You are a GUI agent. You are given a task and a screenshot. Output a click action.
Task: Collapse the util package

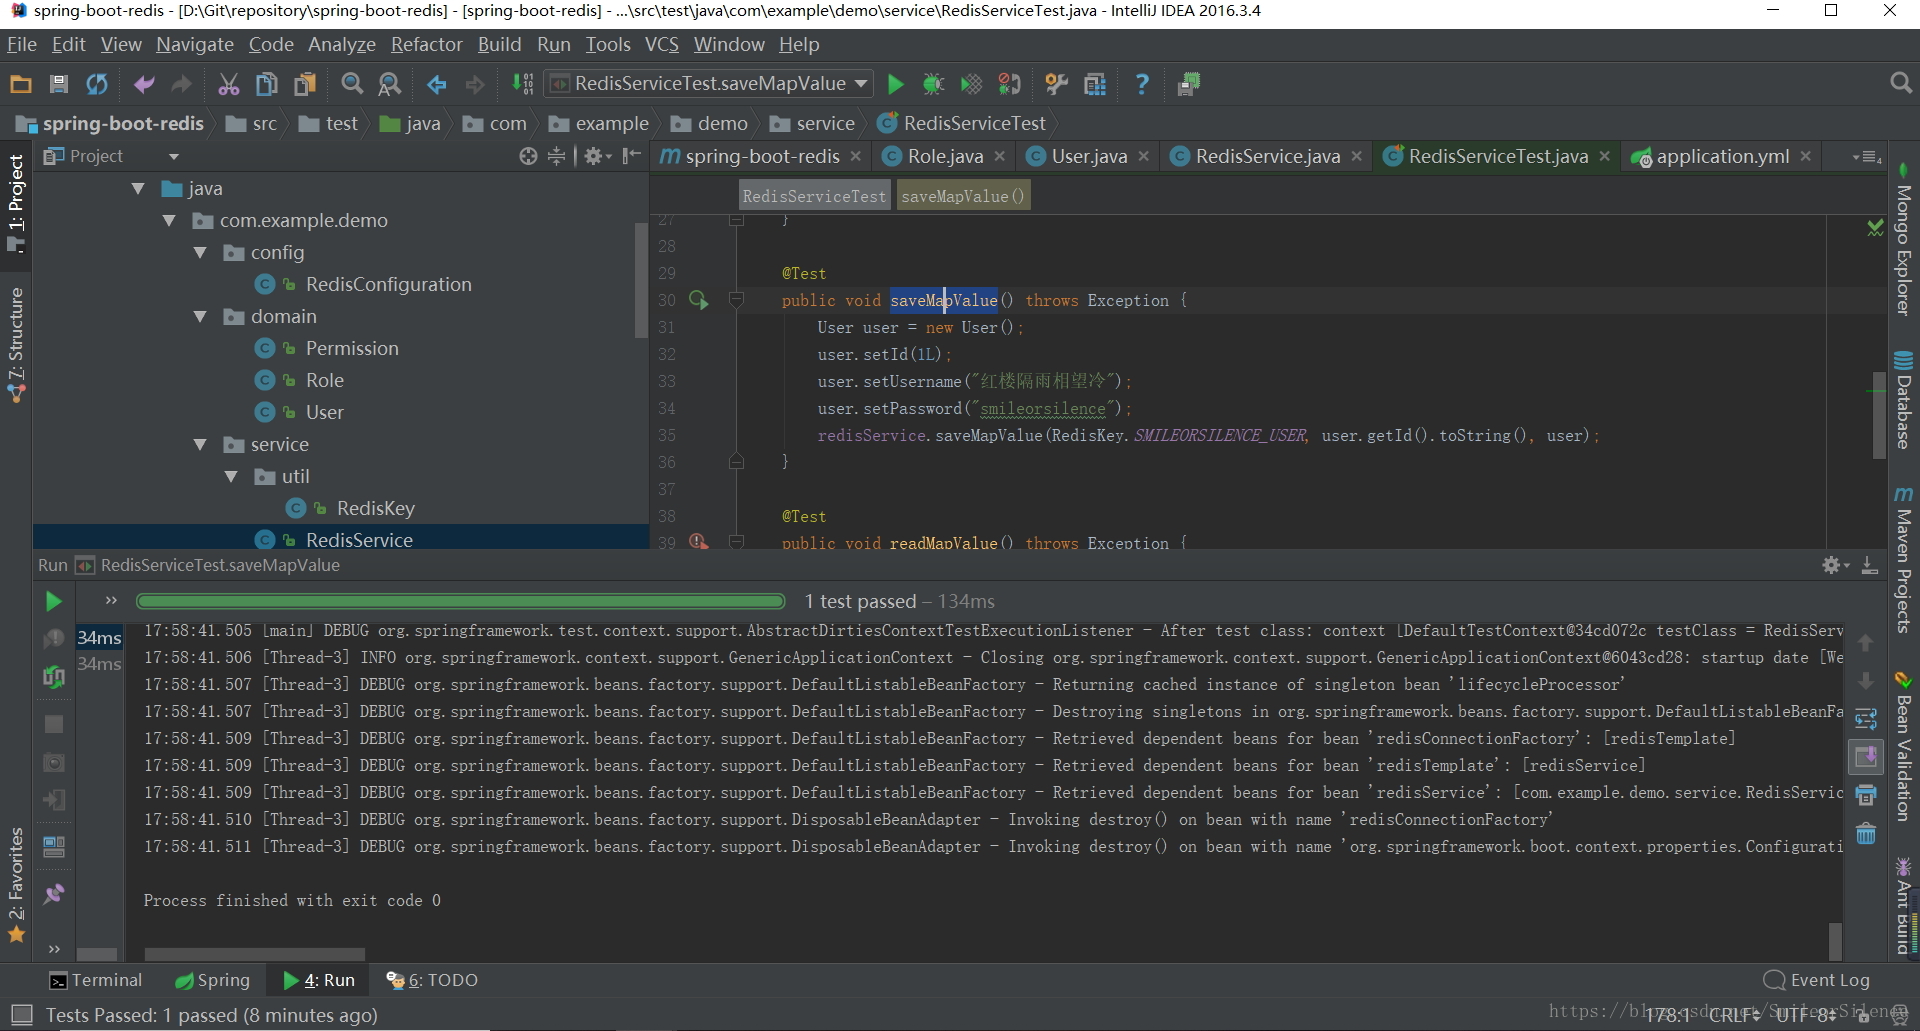point(231,476)
